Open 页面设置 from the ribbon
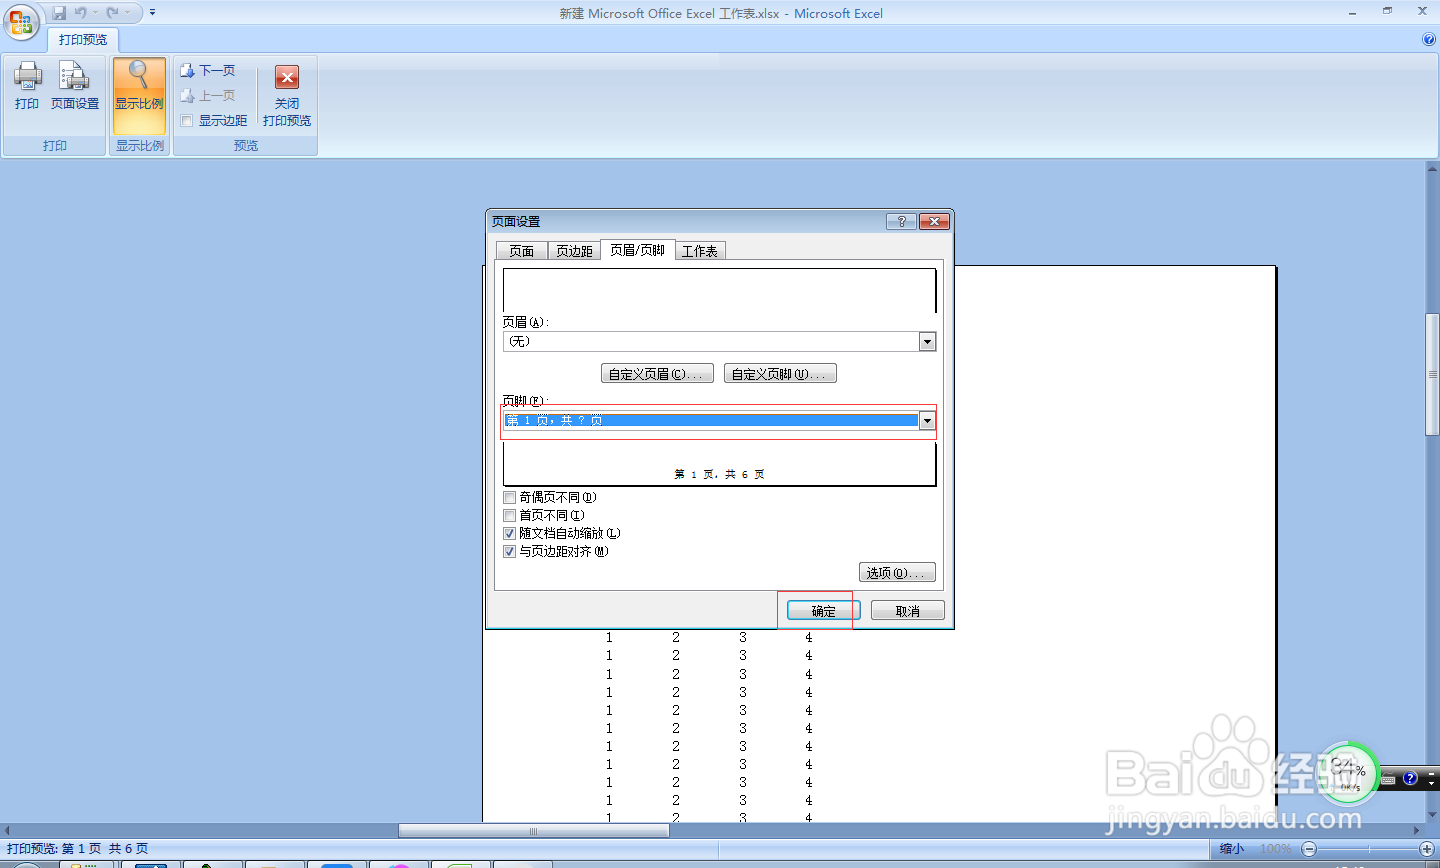The width and height of the screenshot is (1440, 868). 75,85
